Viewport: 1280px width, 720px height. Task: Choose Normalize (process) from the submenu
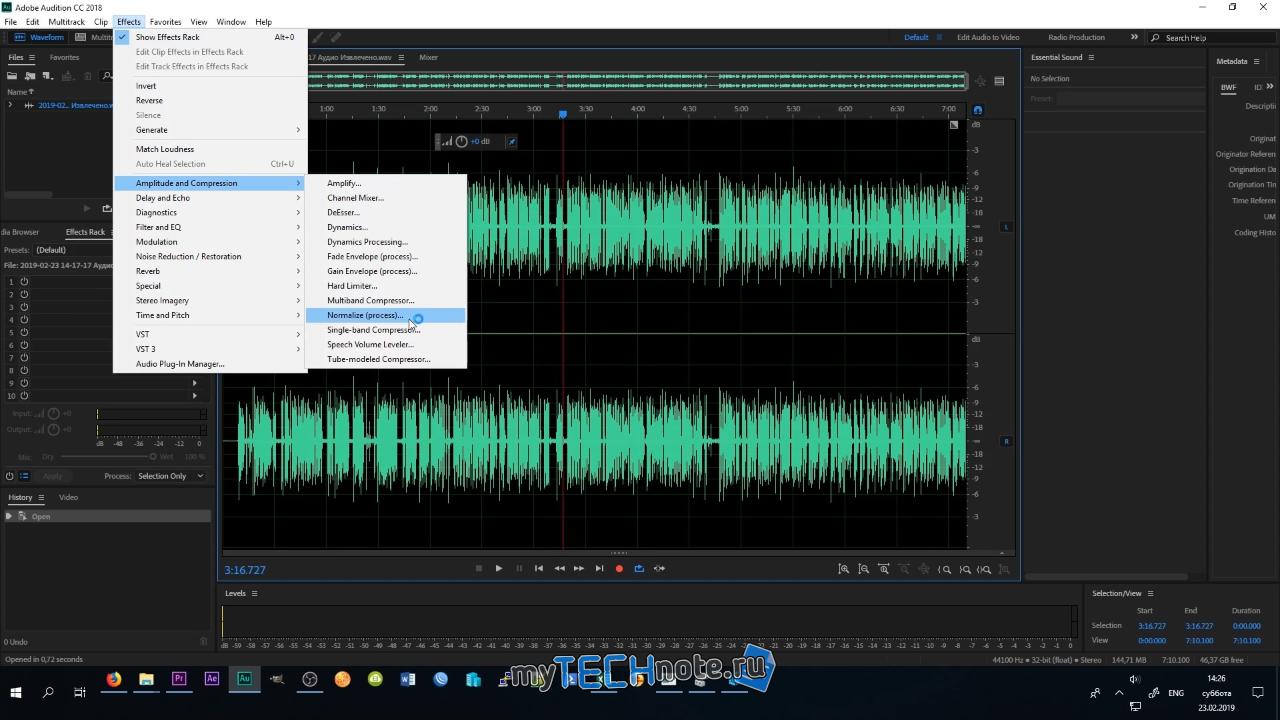click(386, 315)
